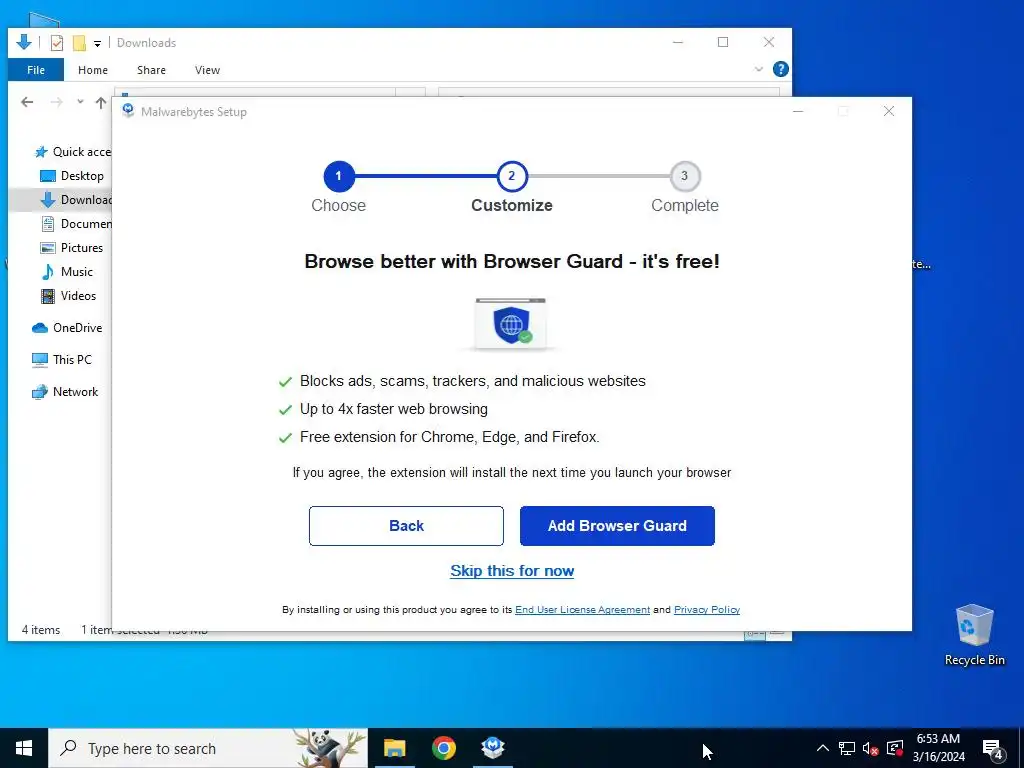Show hidden system tray icons
The width and height of the screenshot is (1024, 768).
823,748
